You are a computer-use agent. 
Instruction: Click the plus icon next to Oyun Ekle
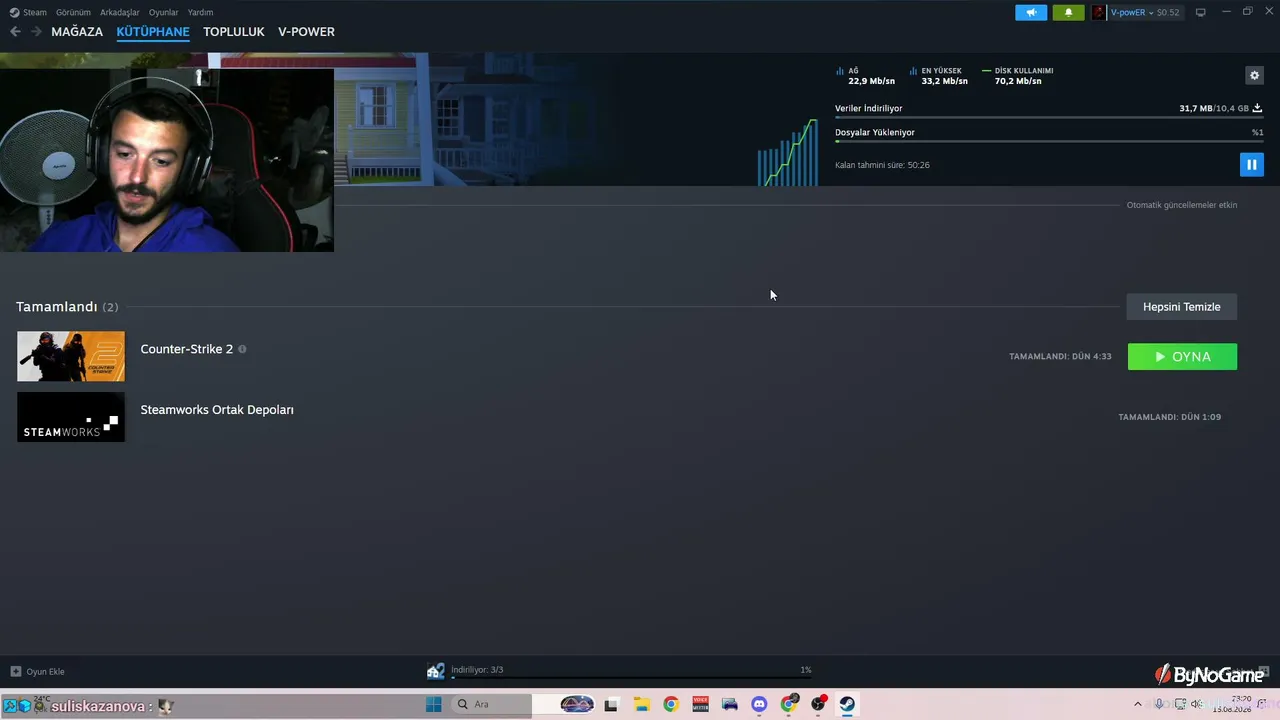(x=15, y=672)
